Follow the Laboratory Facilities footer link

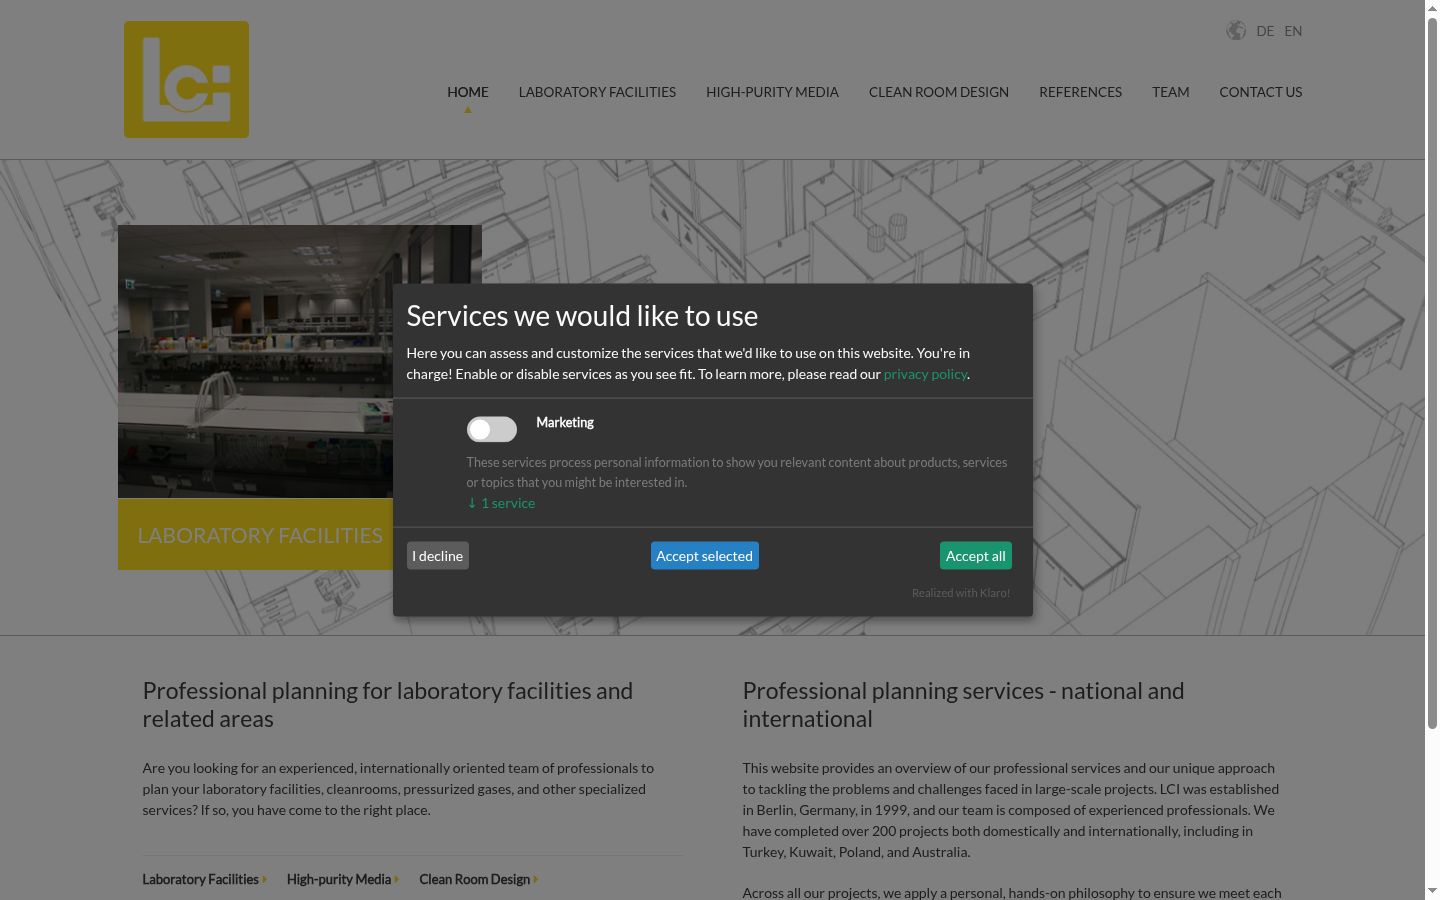click(204, 879)
